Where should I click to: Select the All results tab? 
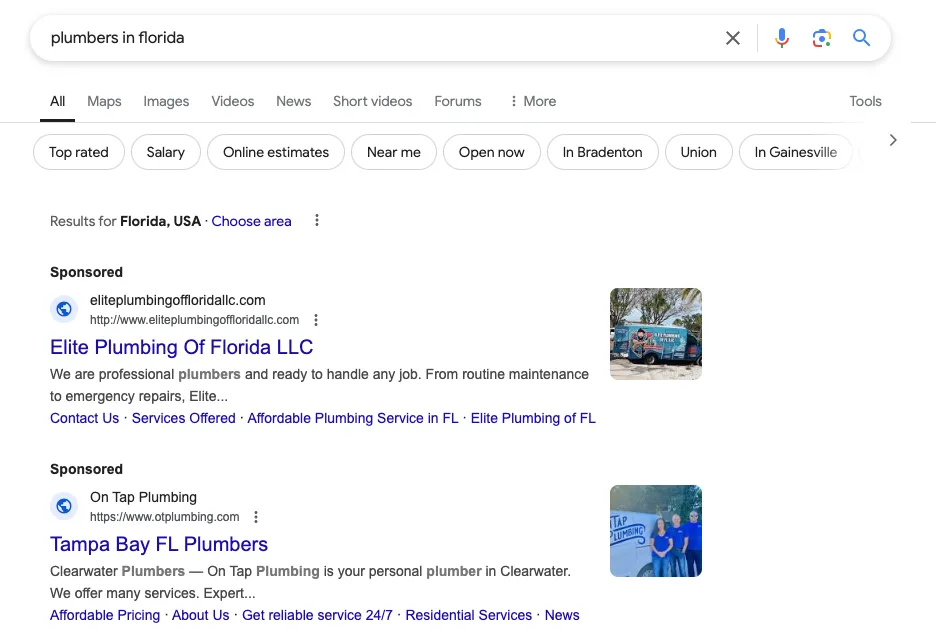click(x=57, y=101)
